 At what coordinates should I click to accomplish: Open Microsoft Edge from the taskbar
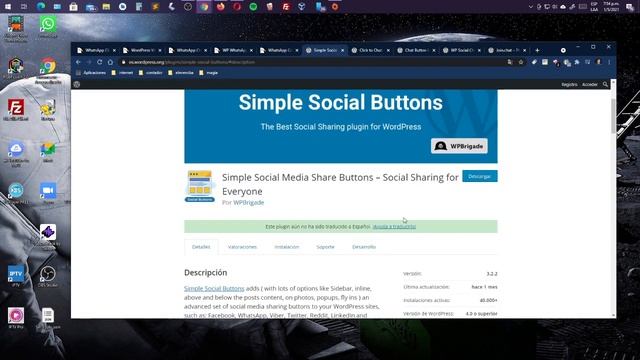tap(41, 7)
